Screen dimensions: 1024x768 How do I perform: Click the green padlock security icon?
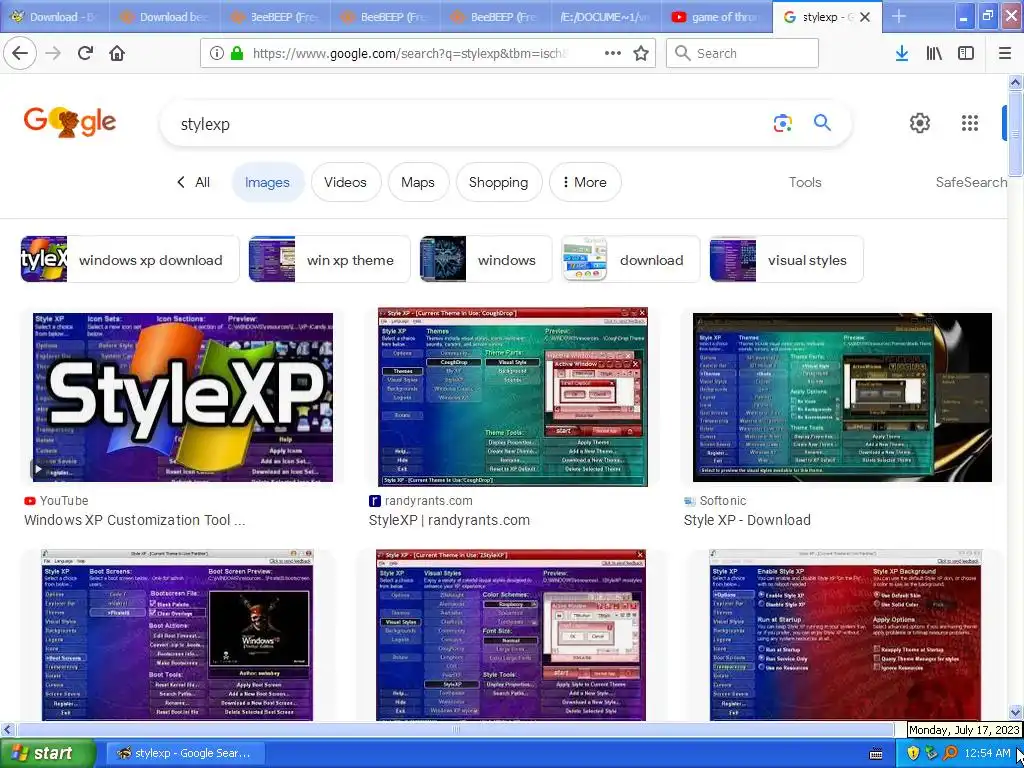pos(236,53)
